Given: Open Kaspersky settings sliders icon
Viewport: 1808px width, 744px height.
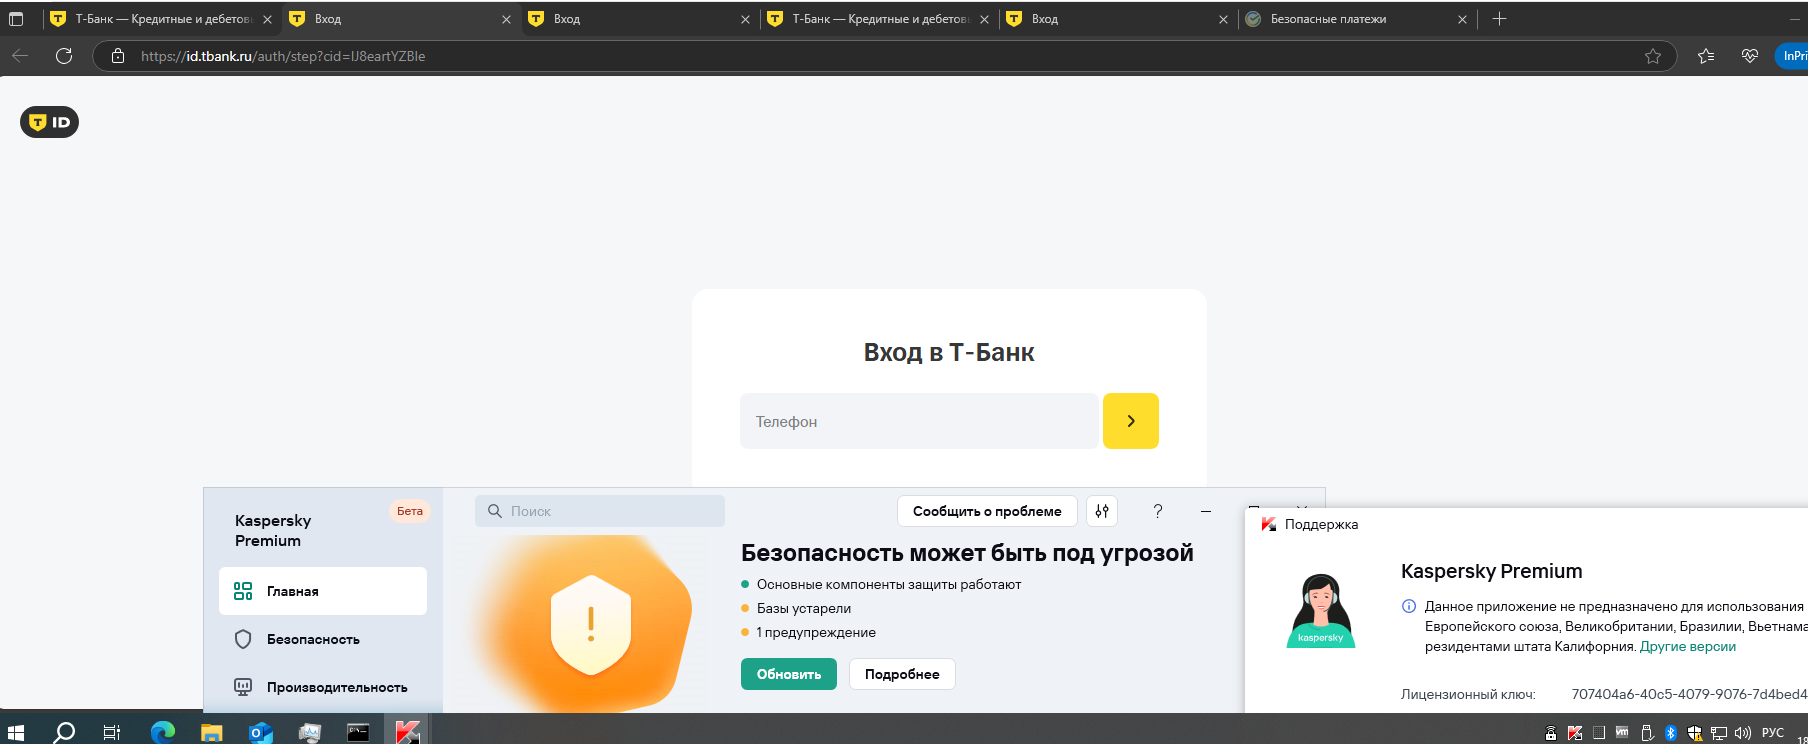Looking at the screenshot, I should [1102, 511].
